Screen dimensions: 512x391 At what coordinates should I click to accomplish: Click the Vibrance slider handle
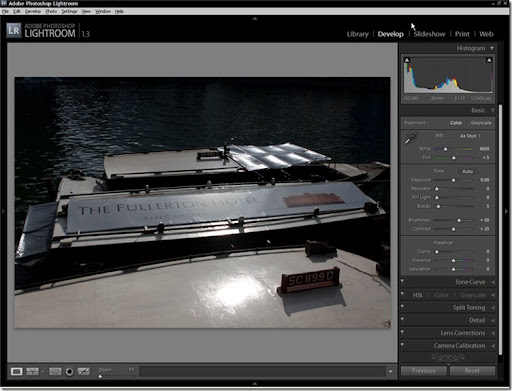(453, 260)
